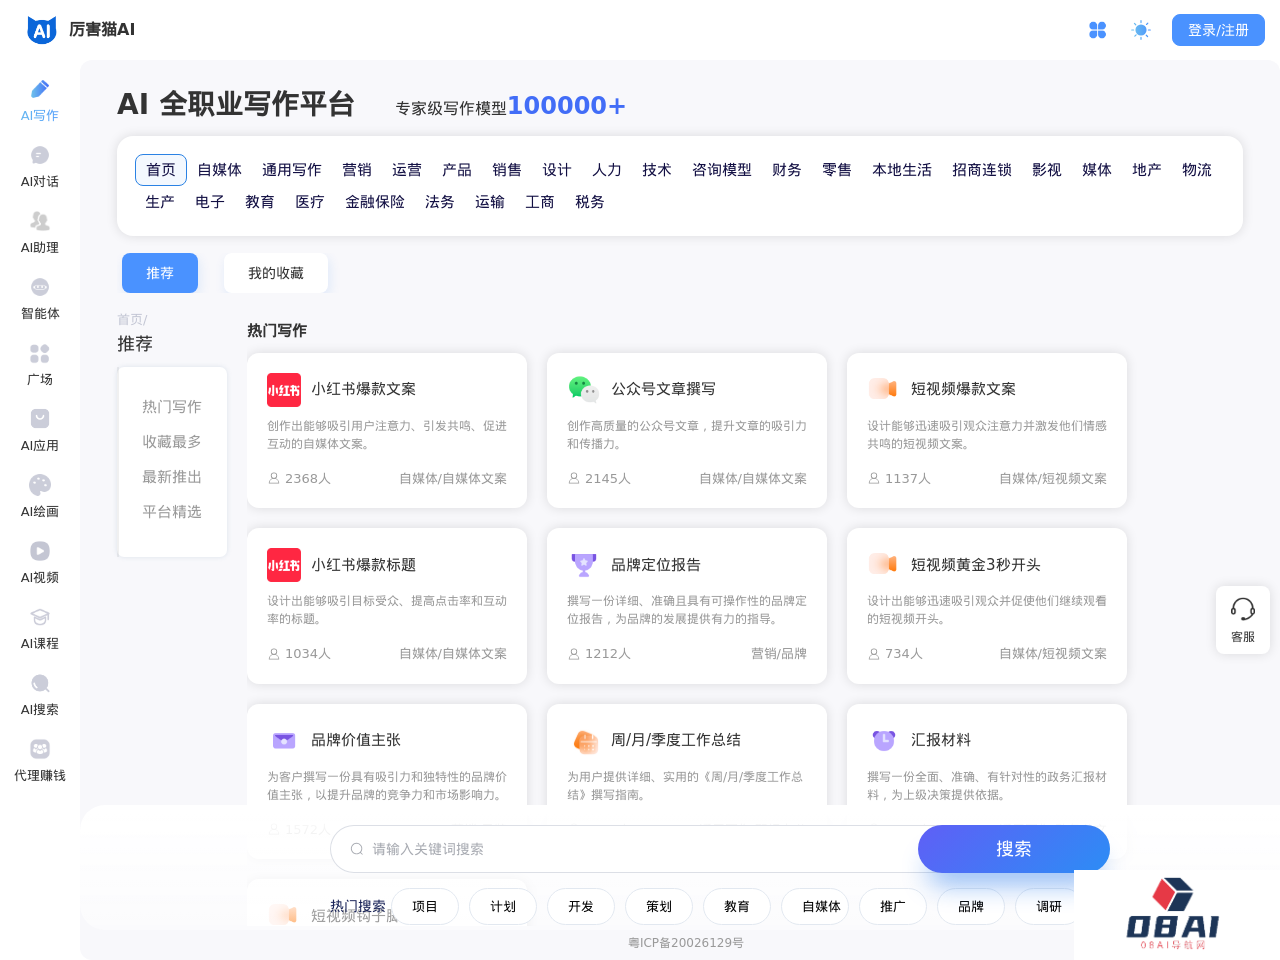Open AI对话 chat icon in sidebar
The image size is (1280, 960).
coord(40,156)
